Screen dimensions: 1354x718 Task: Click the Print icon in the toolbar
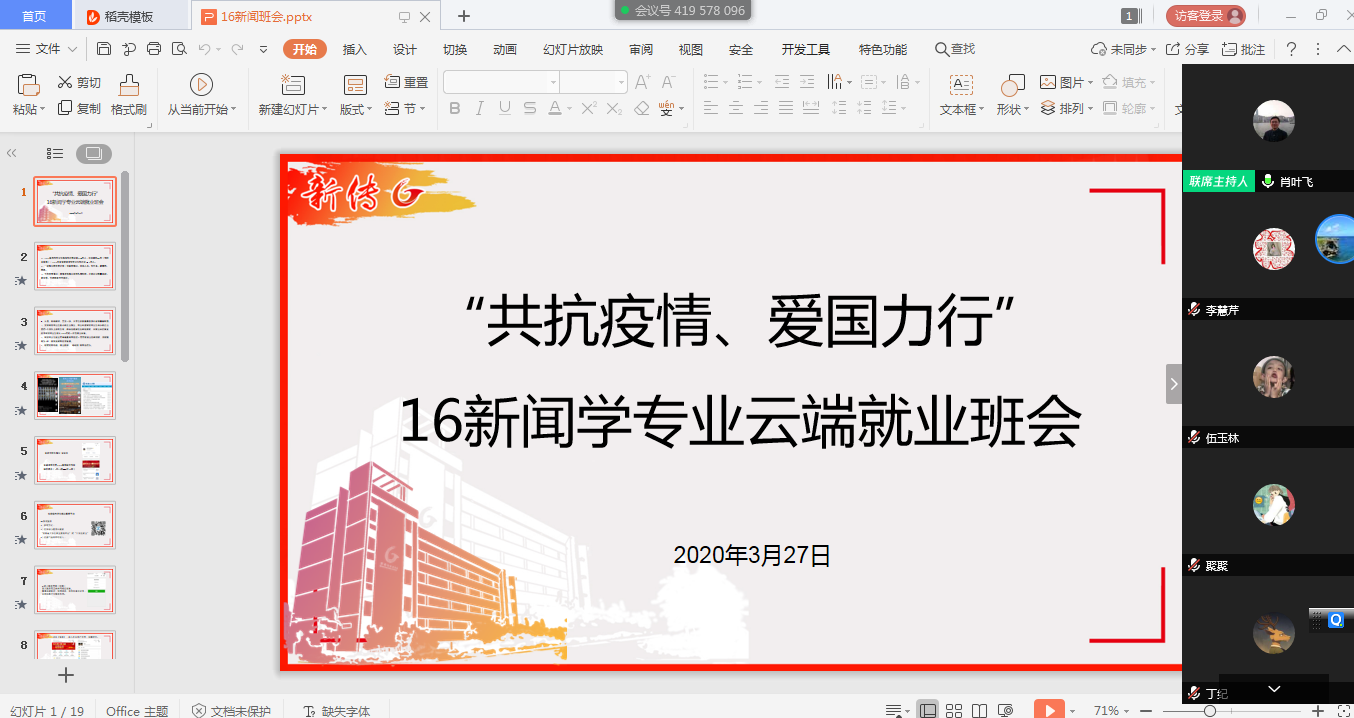(154, 49)
